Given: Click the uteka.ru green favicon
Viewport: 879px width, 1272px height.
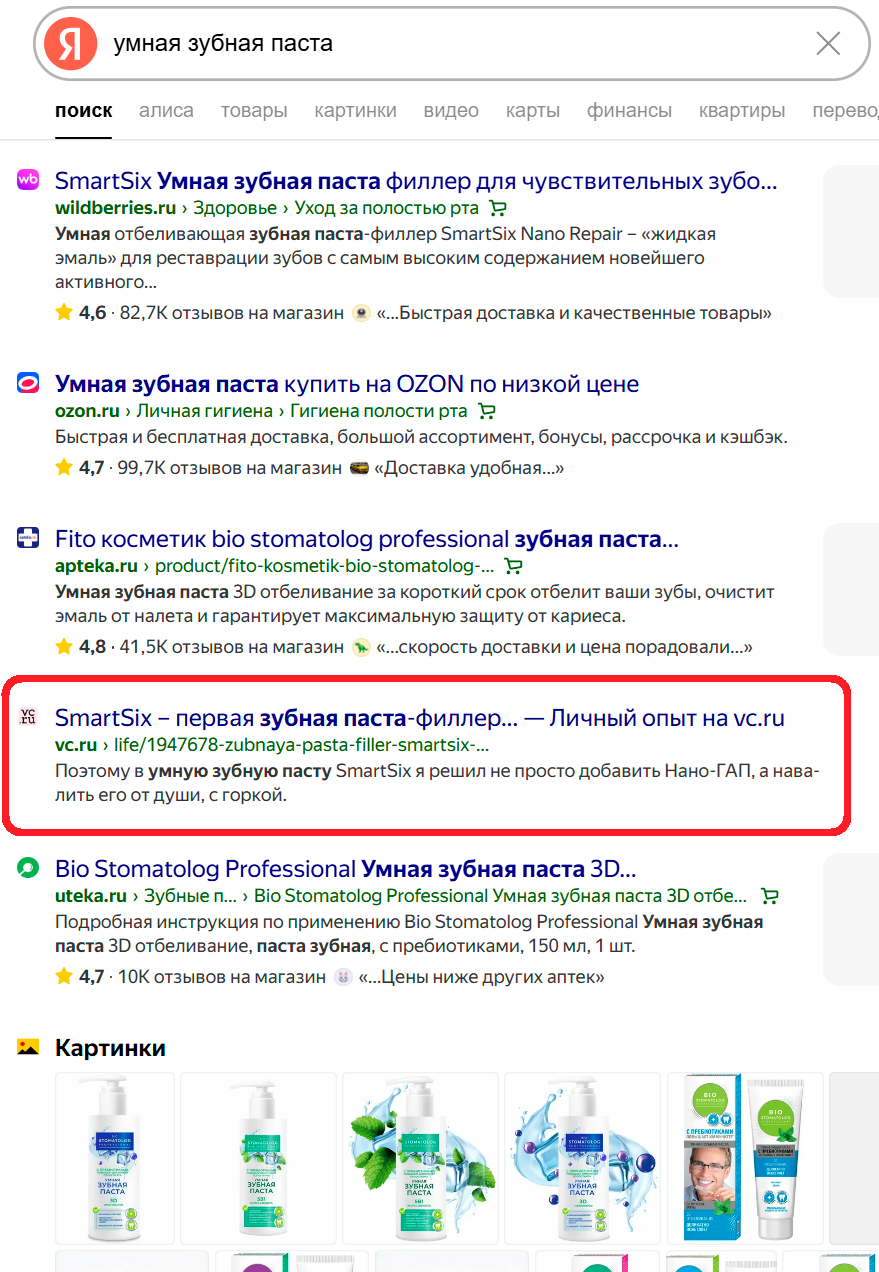Looking at the screenshot, I should [28, 867].
